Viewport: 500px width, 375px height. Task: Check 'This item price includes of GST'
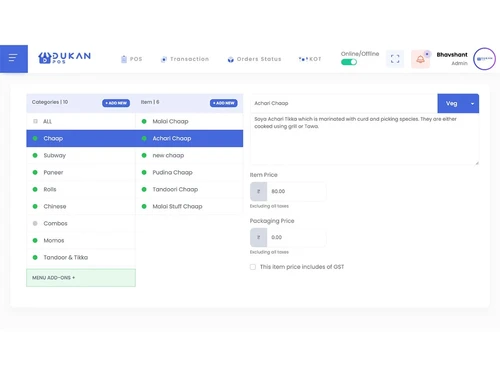pyautogui.click(x=253, y=267)
